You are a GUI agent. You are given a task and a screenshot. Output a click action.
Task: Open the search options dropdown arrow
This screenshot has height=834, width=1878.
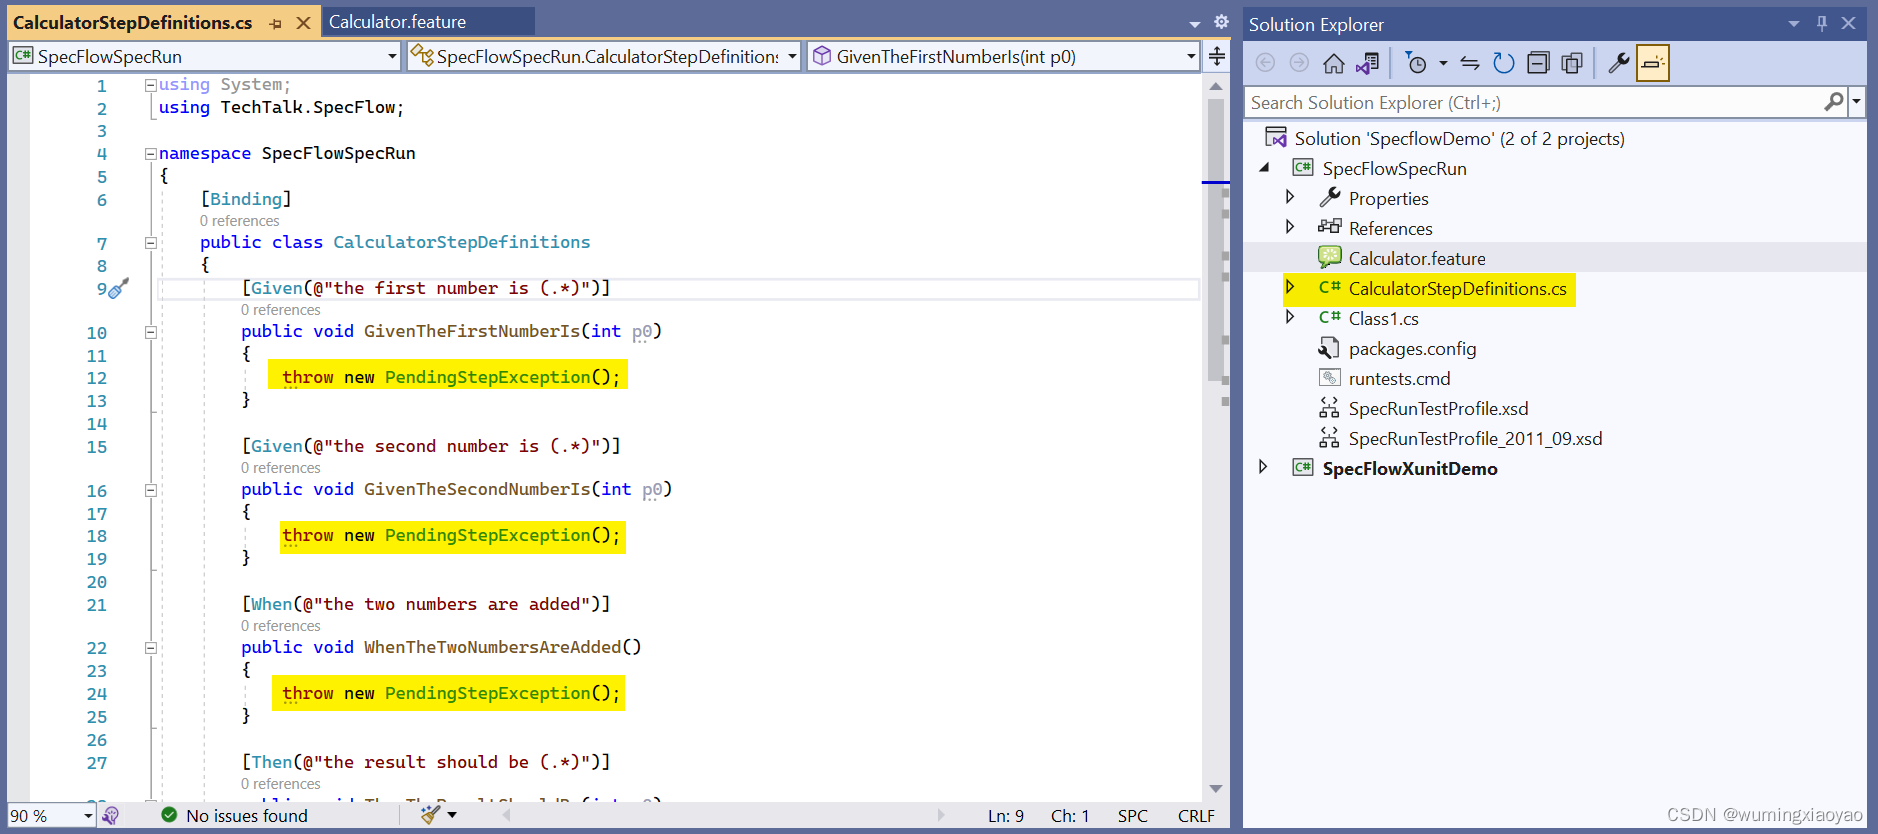tap(1857, 102)
